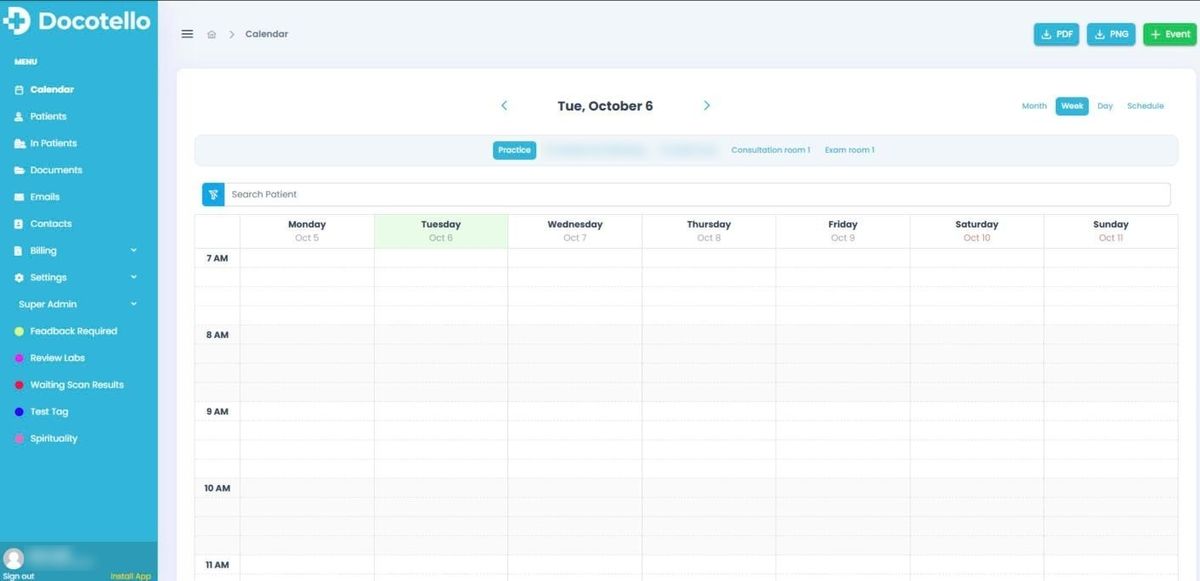The width and height of the screenshot is (1200, 581).
Task: Click the Saturday Oct 10 column header
Action: tap(977, 231)
